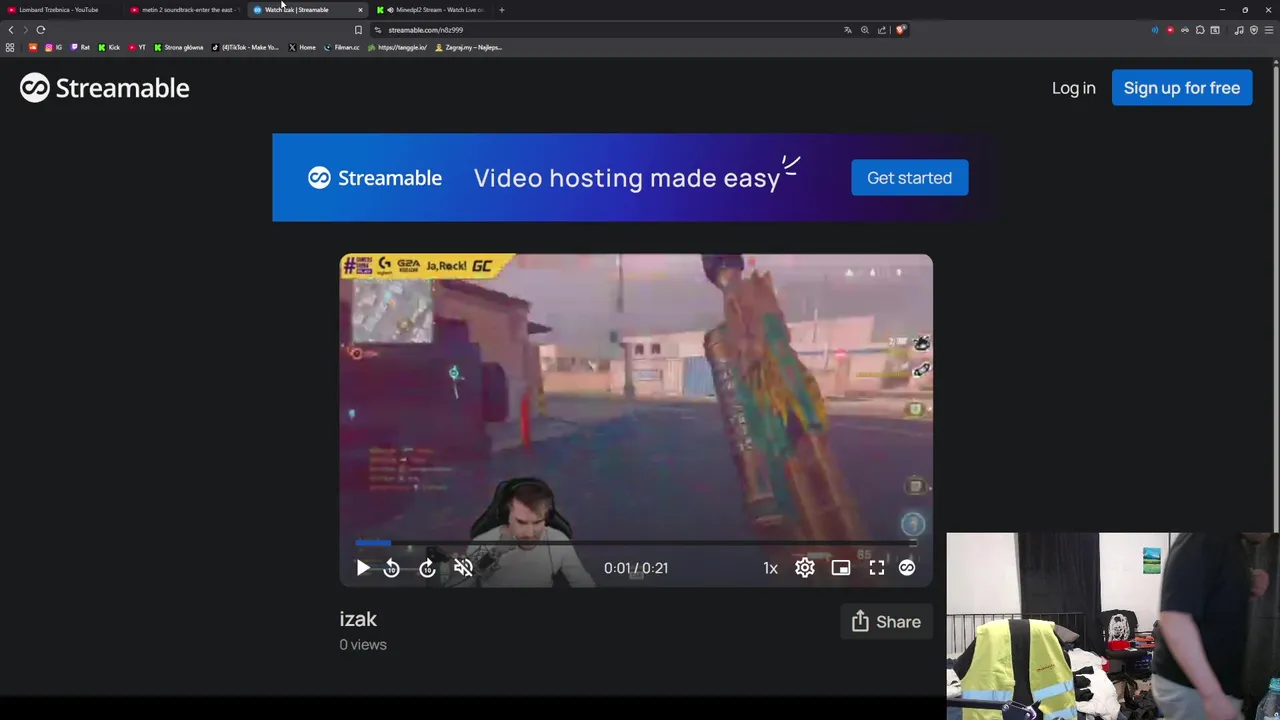Click the 0:01 / 0:21 time display
Image resolution: width=1280 pixels, height=720 pixels.
tap(636, 568)
